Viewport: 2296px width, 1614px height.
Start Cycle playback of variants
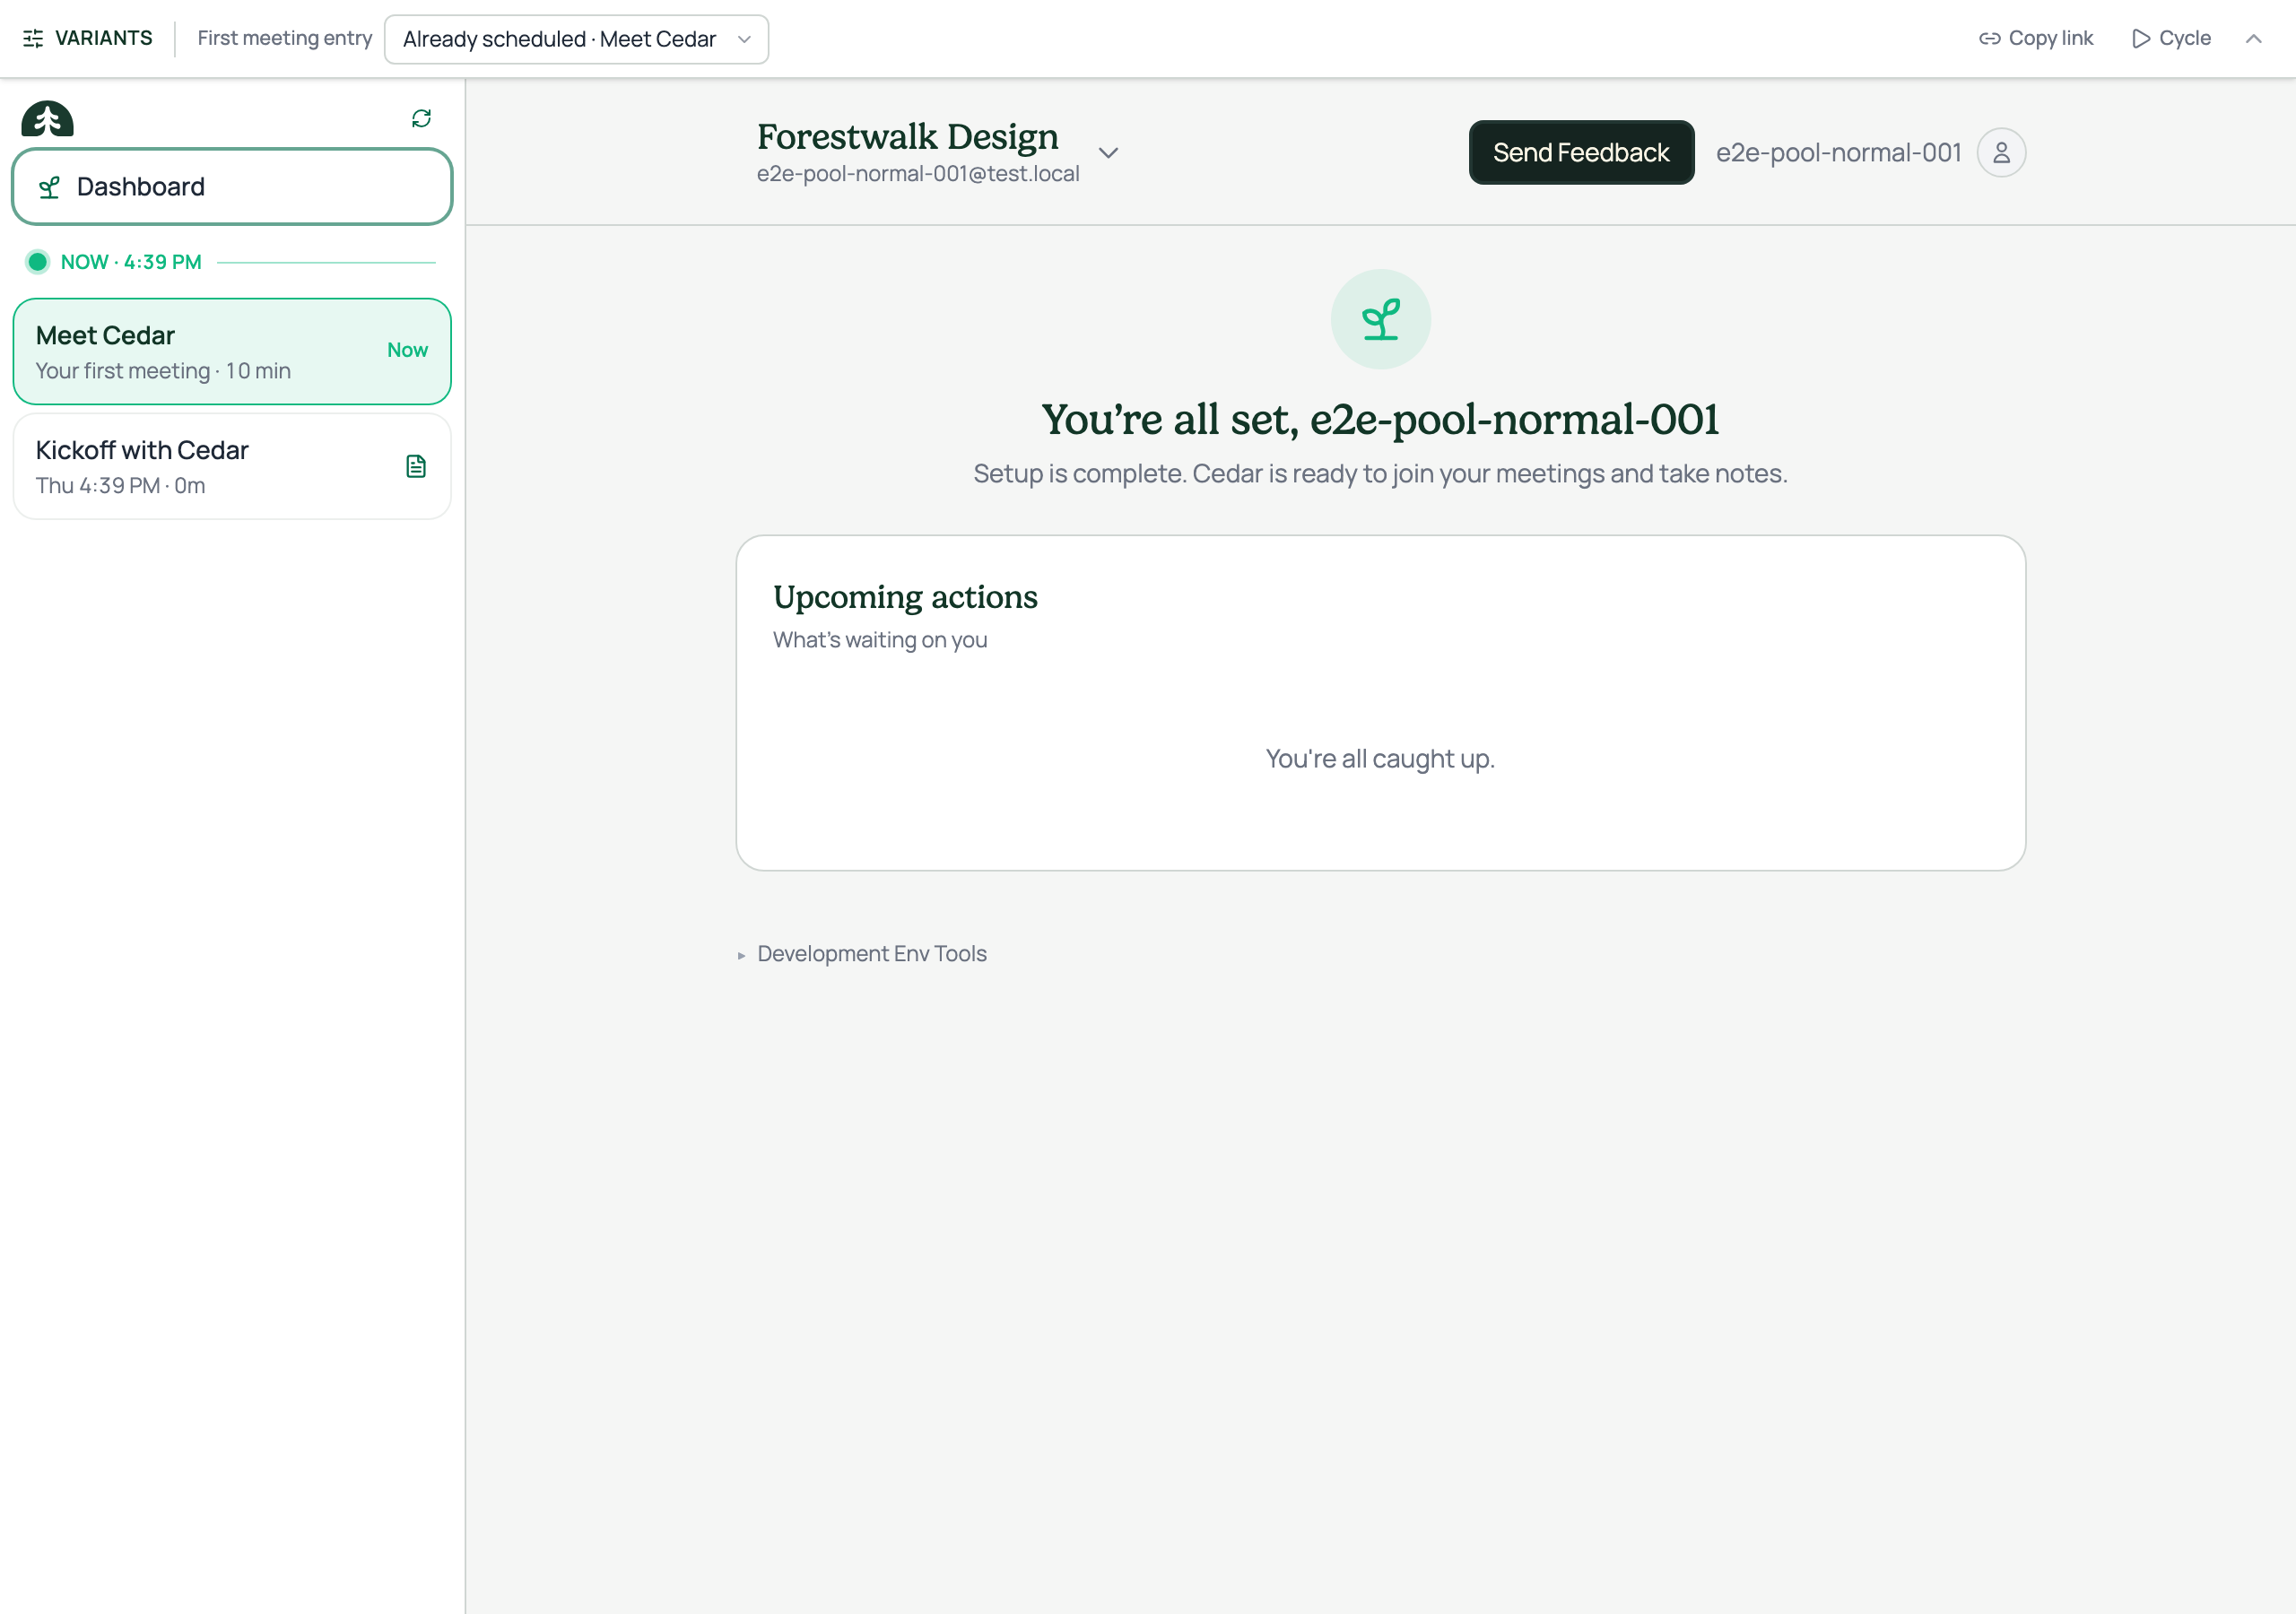pyautogui.click(x=2170, y=38)
